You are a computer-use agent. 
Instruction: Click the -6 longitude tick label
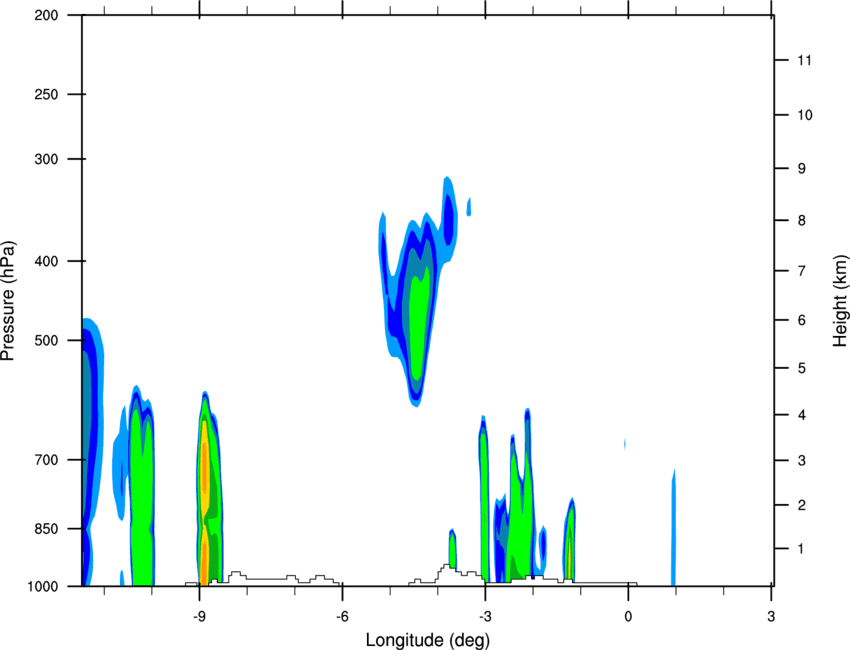(x=342, y=616)
